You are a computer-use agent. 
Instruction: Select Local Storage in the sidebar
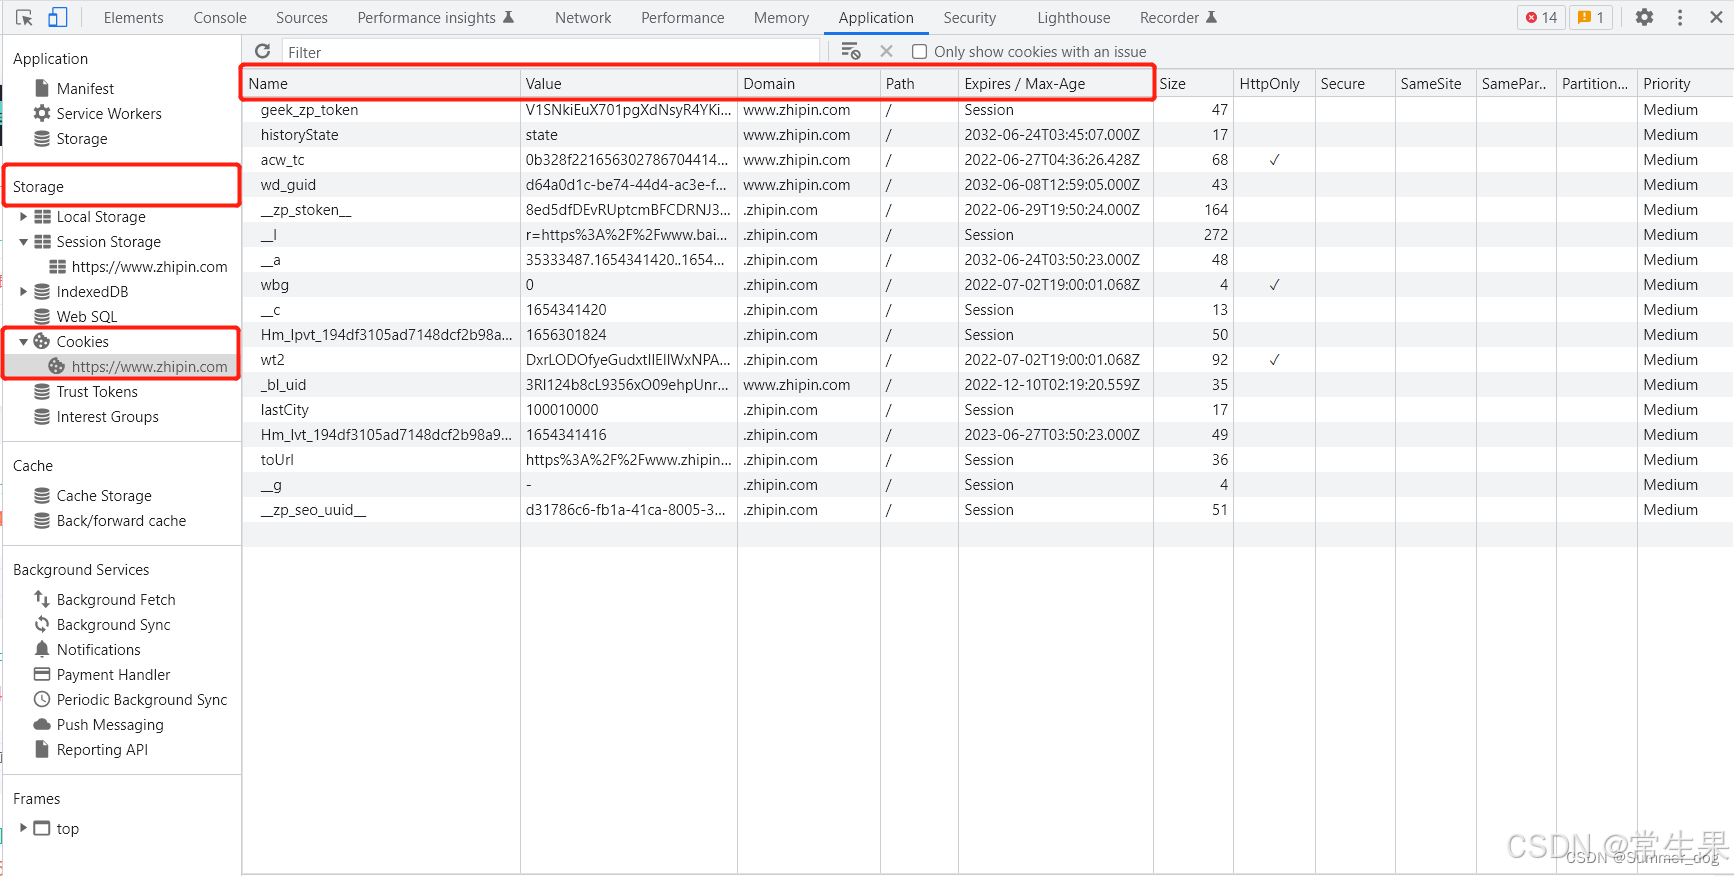tap(101, 216)
